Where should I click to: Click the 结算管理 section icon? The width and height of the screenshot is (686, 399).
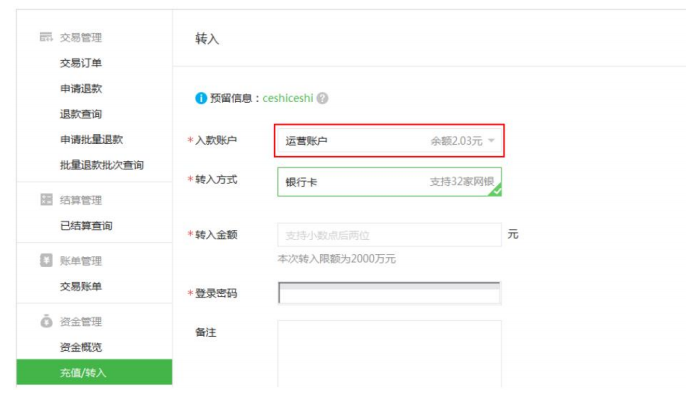click(46, 200)
